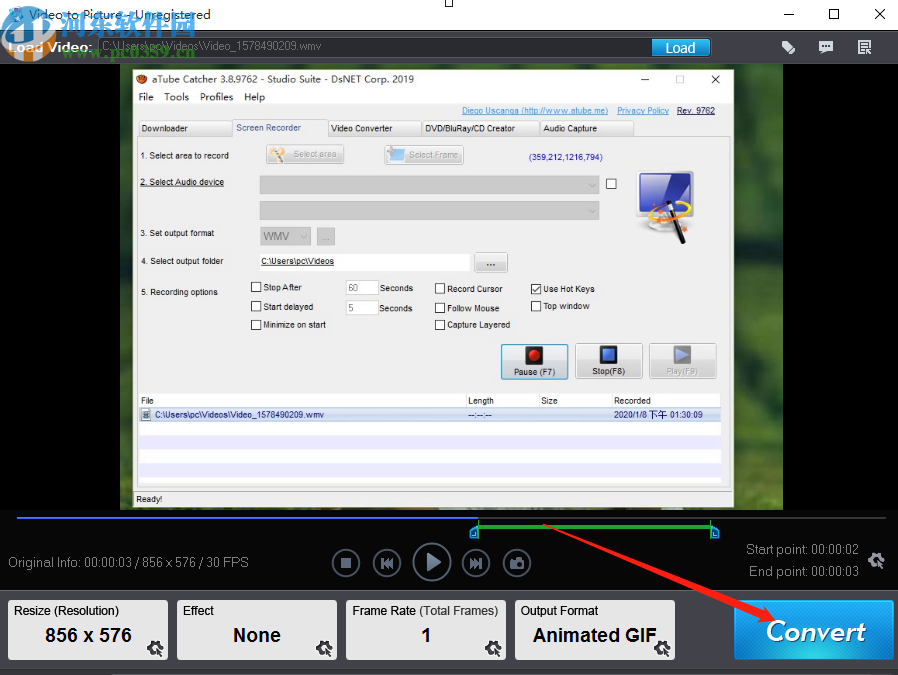Select the Video_1578490209.wmv file row
898x675 pixels.
pos(430,415)
